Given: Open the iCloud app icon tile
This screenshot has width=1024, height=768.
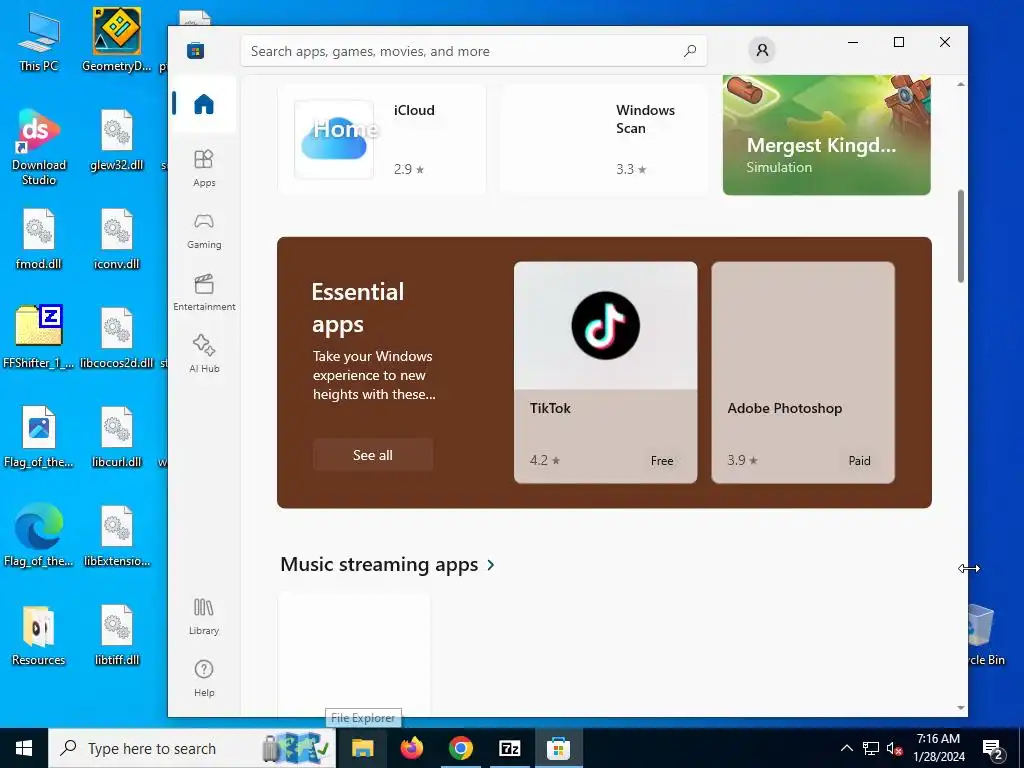Looking at the screenshot, I should [334, 139].
